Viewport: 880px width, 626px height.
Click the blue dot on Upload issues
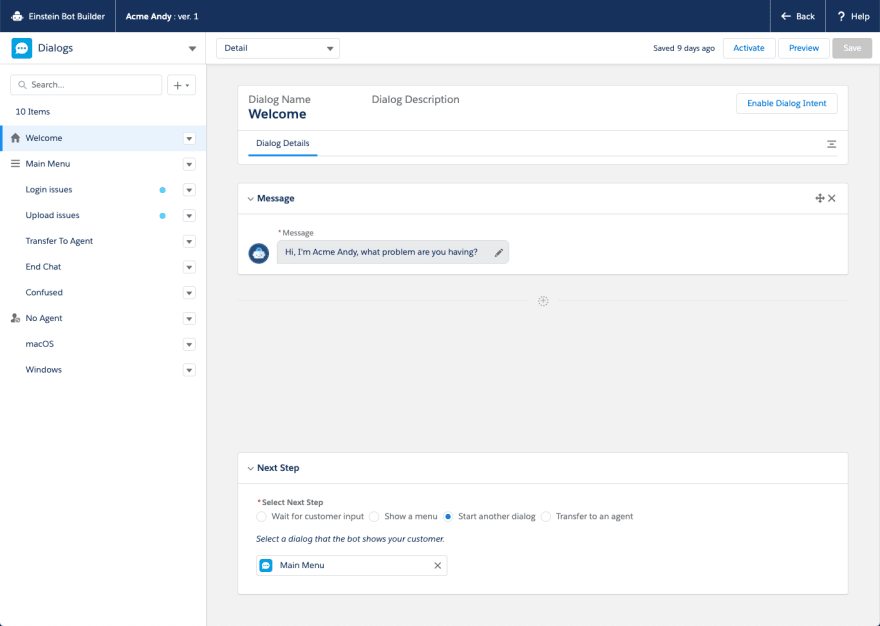pos(163,216)
